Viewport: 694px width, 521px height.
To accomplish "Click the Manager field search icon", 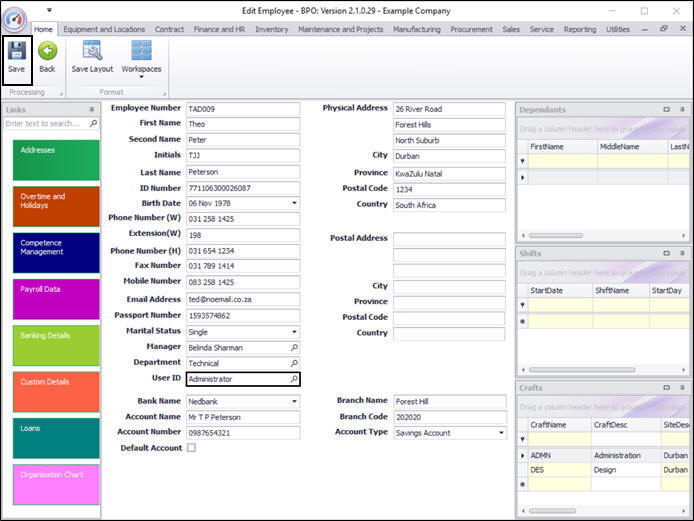I will point(294,348).
